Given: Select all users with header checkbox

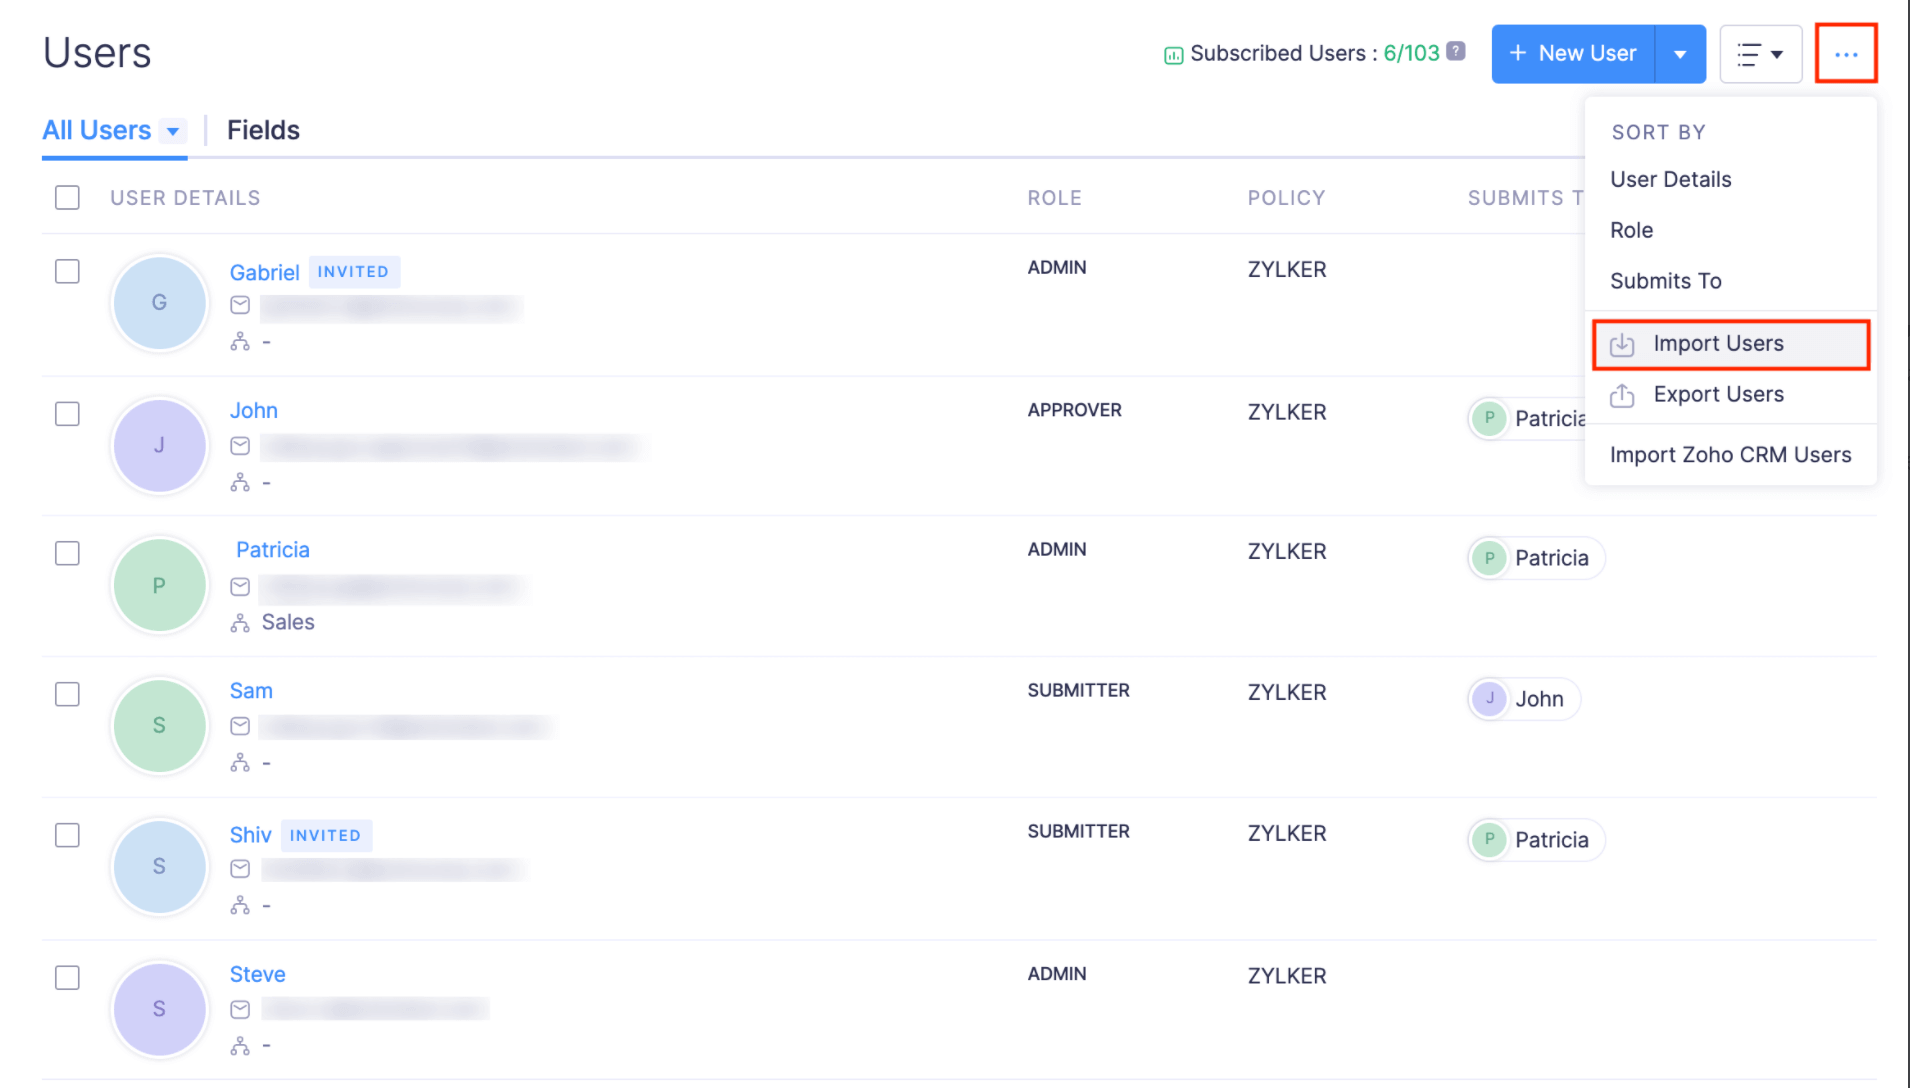Looking at the screenshot, I should point(67,198).
